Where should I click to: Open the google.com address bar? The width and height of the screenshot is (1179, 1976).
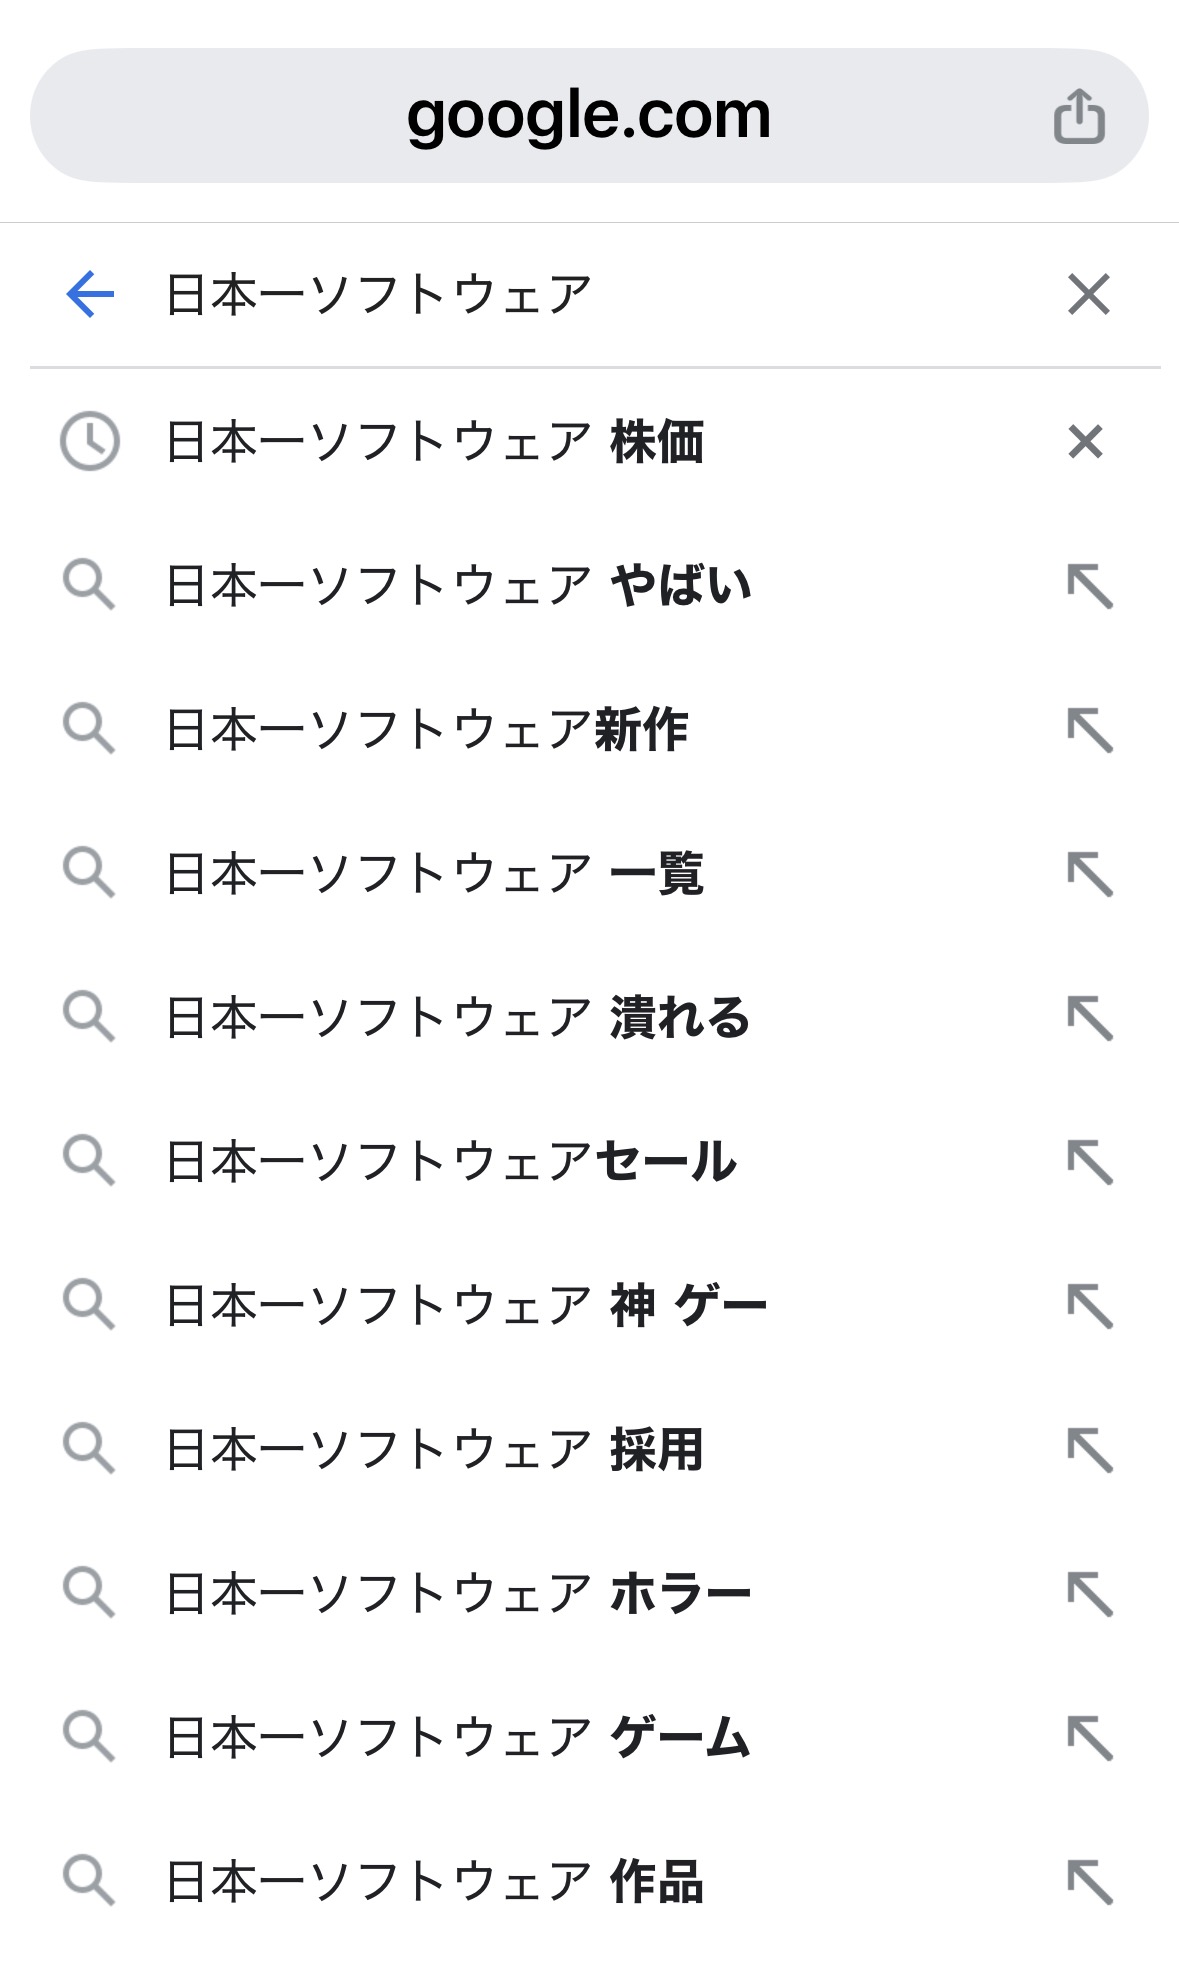point(588,116)
